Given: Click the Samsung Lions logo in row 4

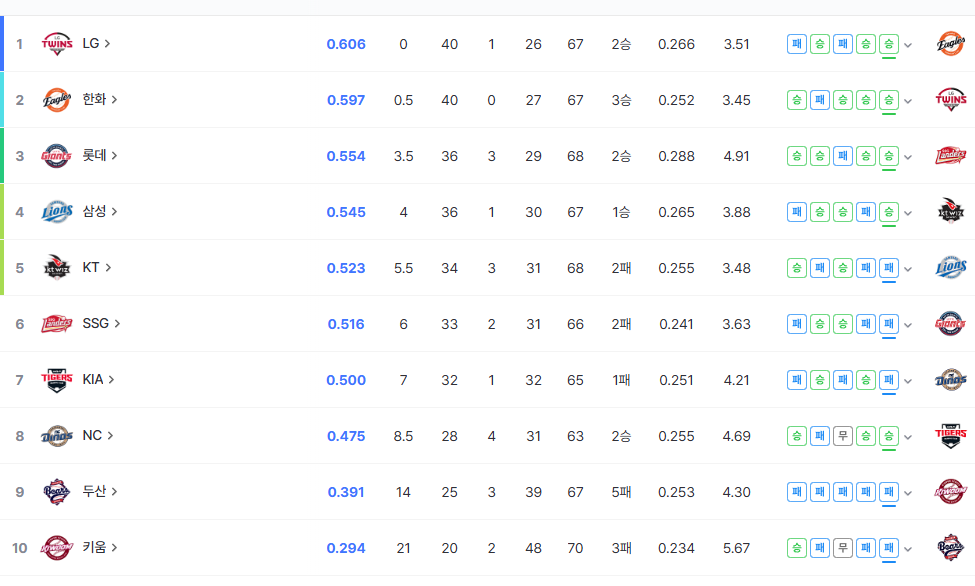Looking at the screenshot, I should 57,212.
